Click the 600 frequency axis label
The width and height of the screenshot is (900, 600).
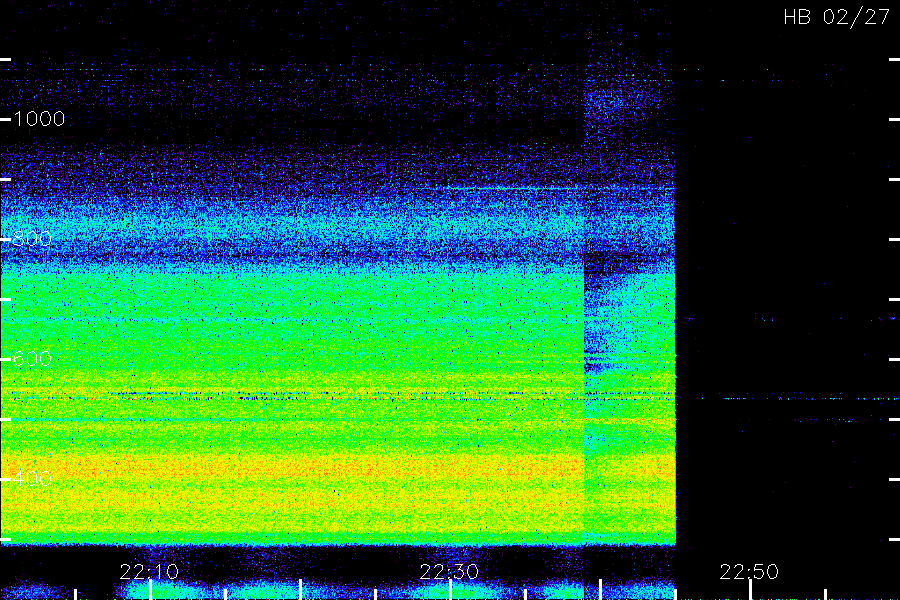pyautogui.click(x=32, y=359)
